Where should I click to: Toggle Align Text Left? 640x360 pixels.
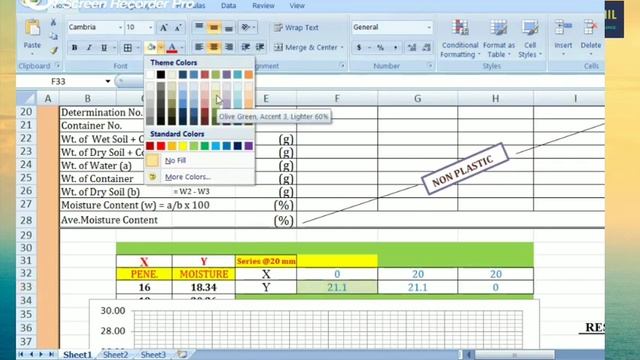(199, 47)
